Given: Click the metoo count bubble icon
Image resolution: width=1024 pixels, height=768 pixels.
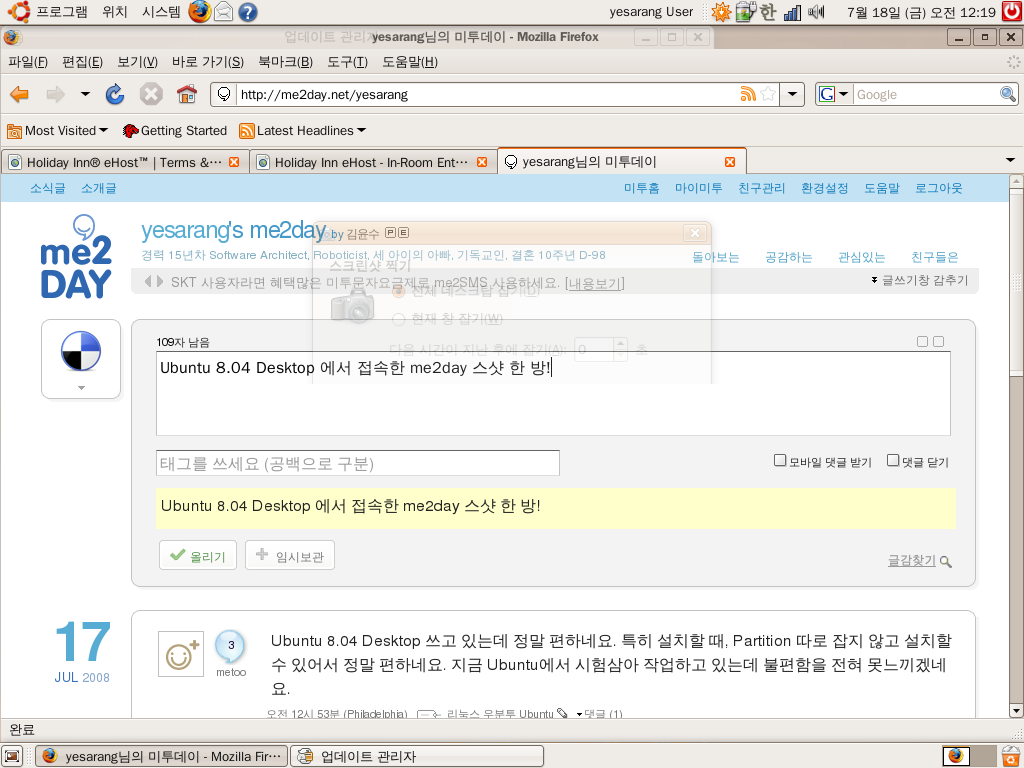Looking at the screenshot, I should pos(231,646).
